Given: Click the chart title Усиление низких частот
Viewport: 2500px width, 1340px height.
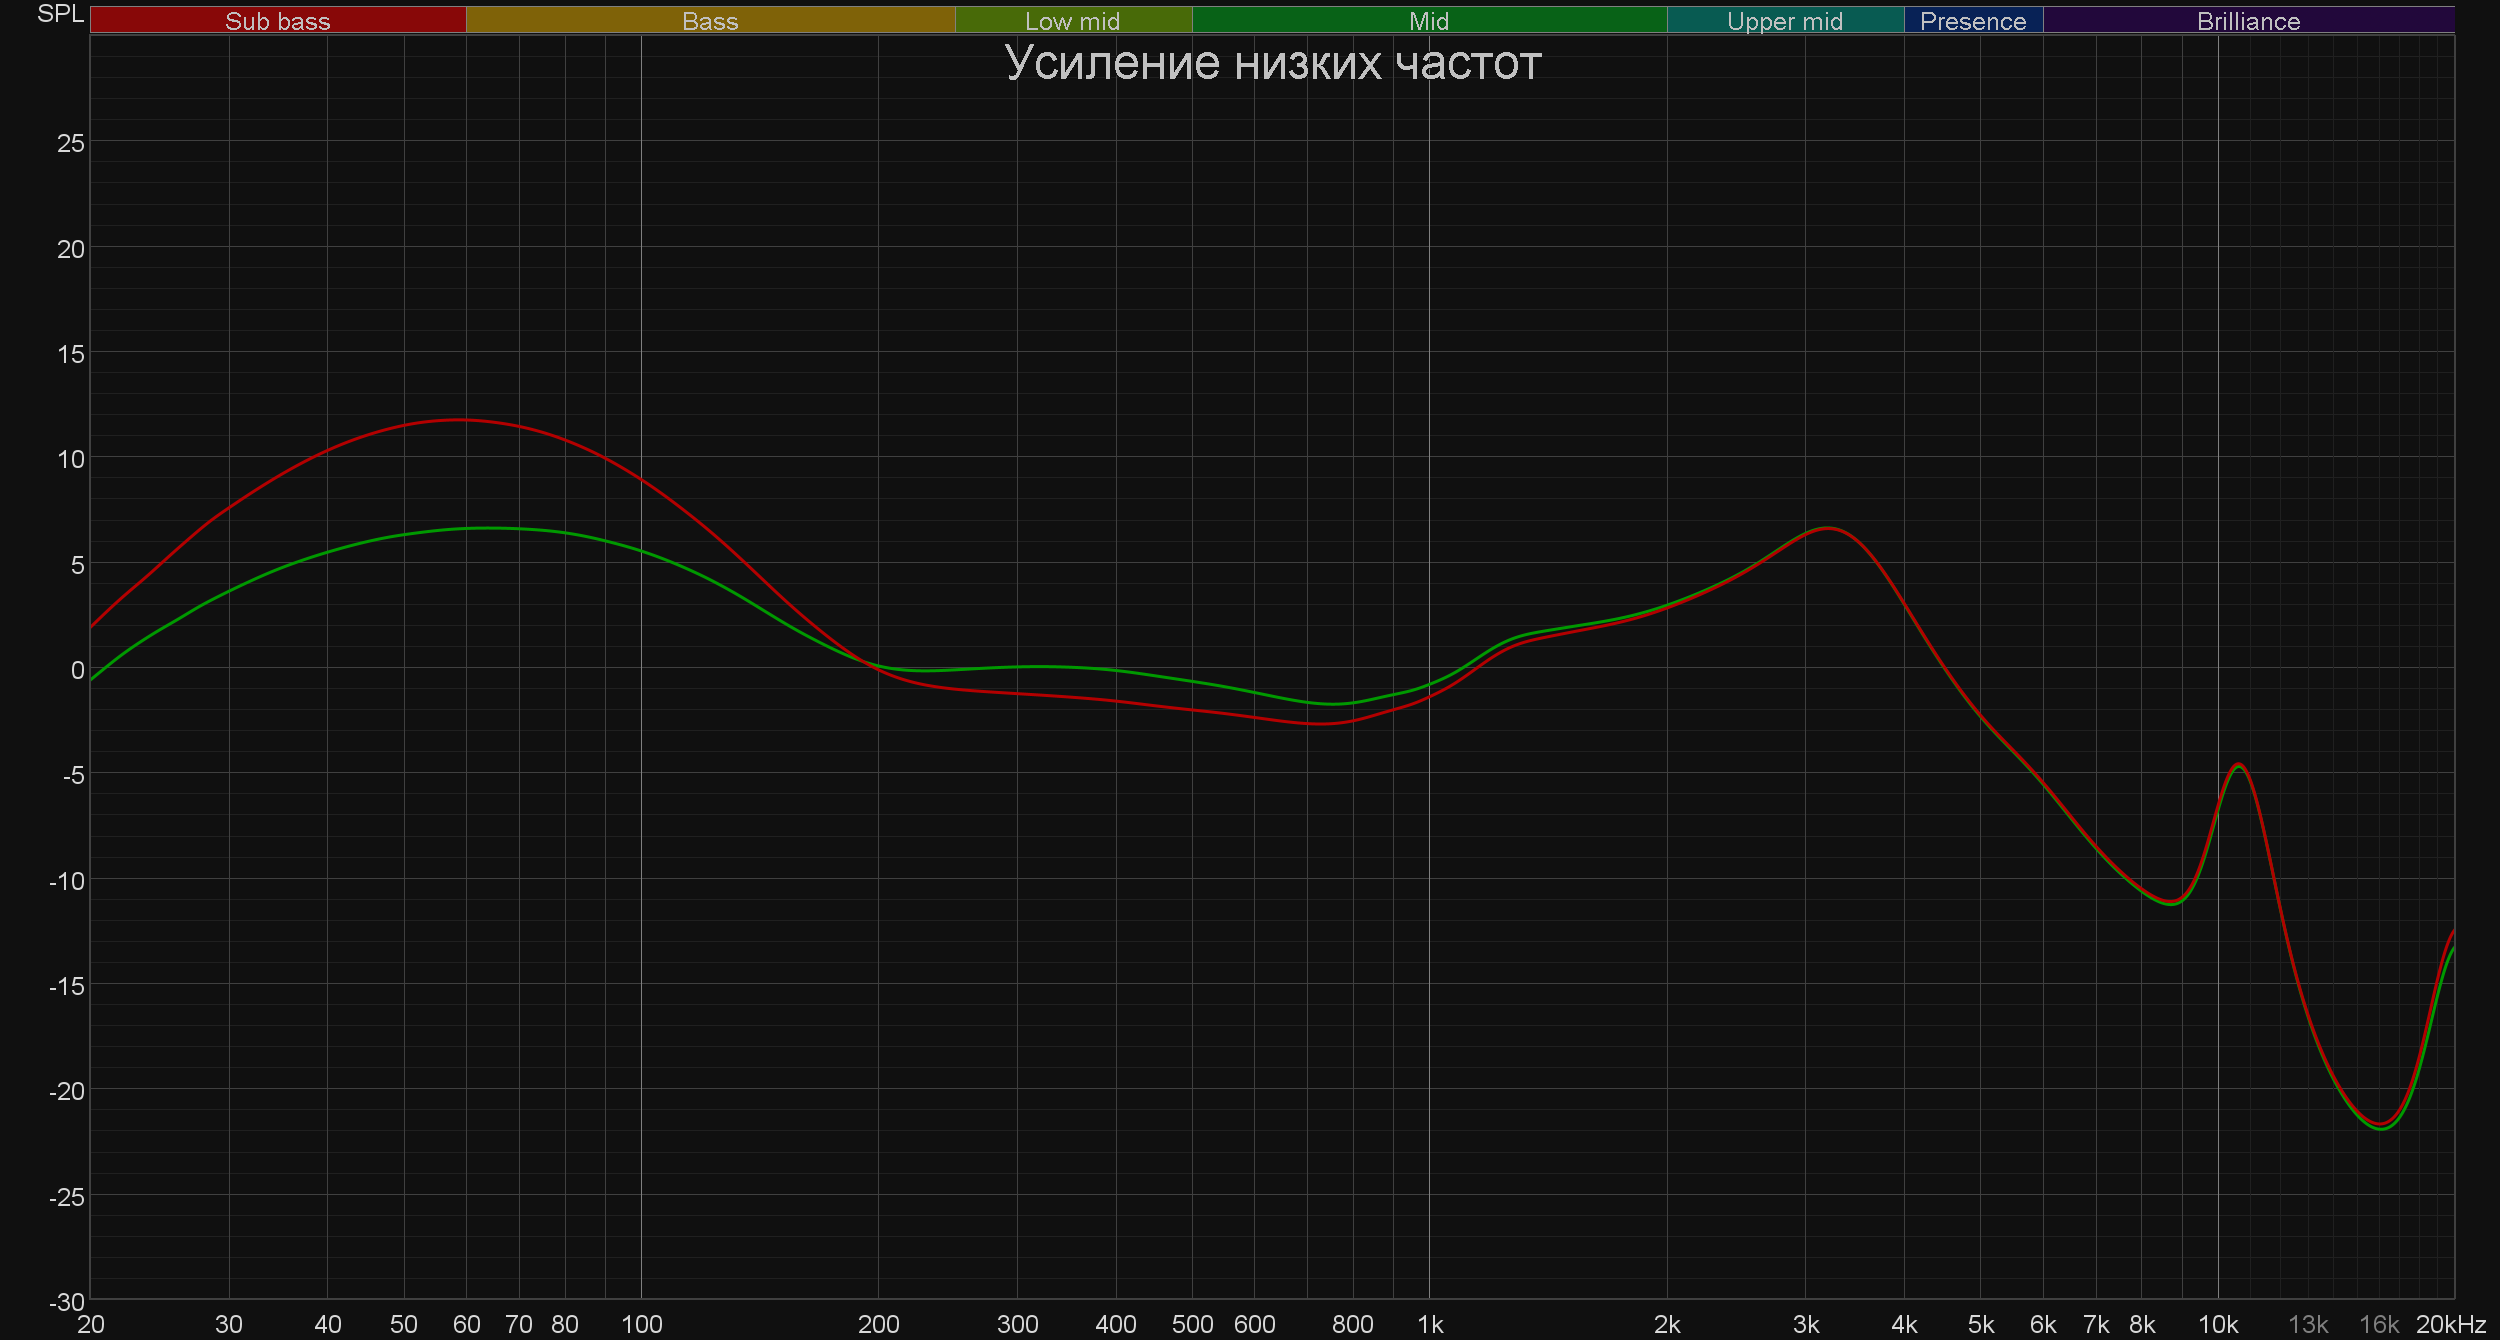Looking at the screenshot, I should point(1272,63).
